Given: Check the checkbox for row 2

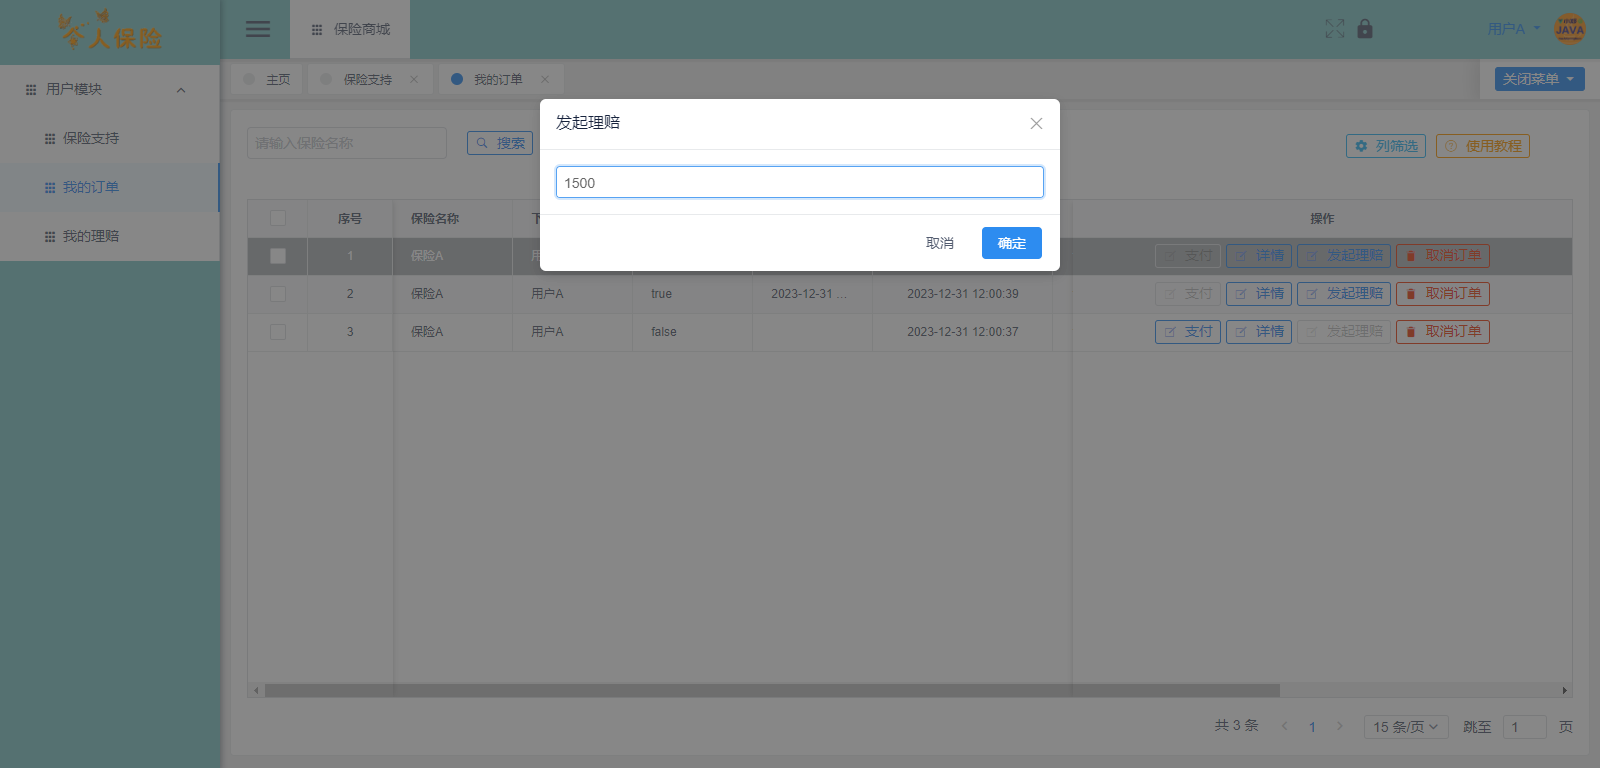Looking at the screenshot, I should tap(278, 294).
